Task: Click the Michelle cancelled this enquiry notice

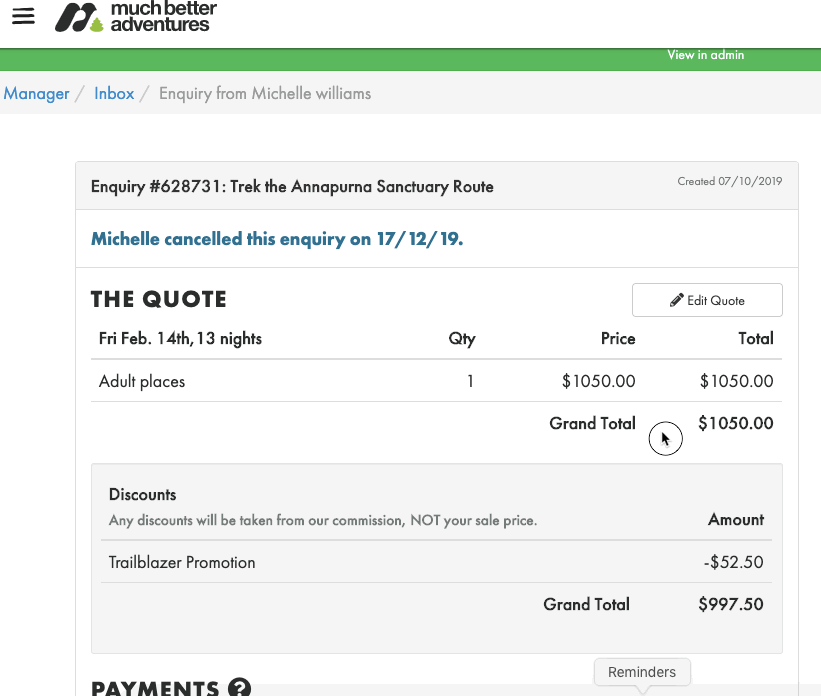Action: click(277, 239)
